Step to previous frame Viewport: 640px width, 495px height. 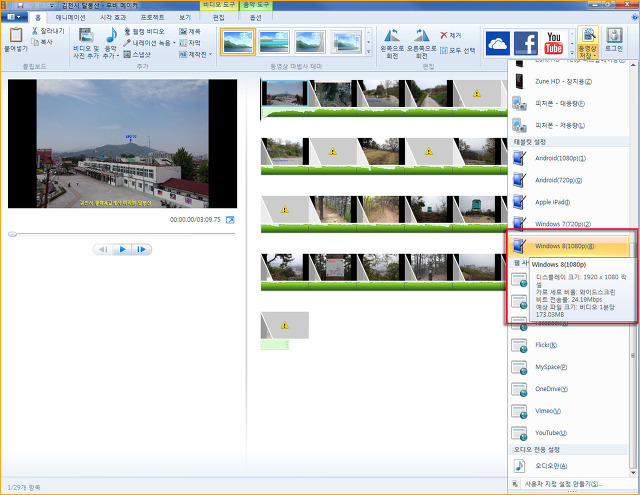coord(104,249)
